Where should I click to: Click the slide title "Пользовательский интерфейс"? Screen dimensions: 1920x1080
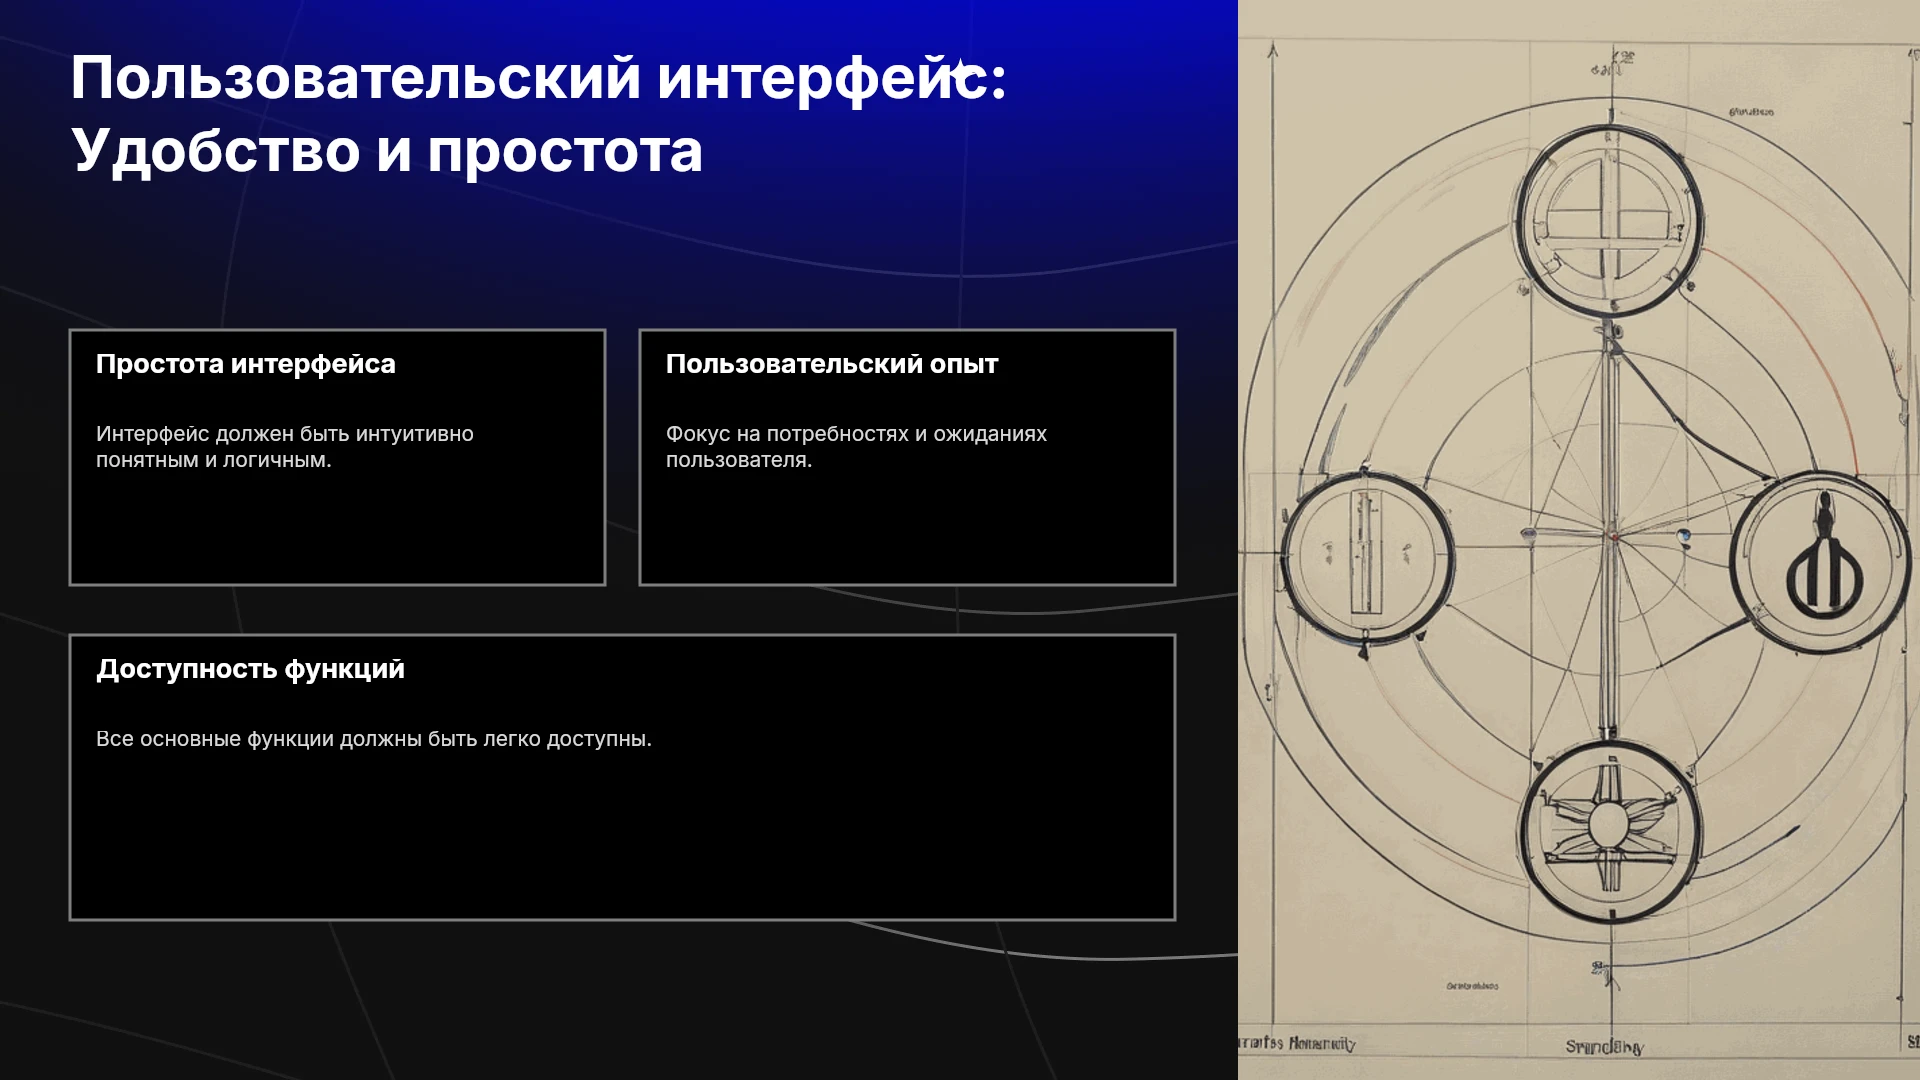[x=538, y=78]
